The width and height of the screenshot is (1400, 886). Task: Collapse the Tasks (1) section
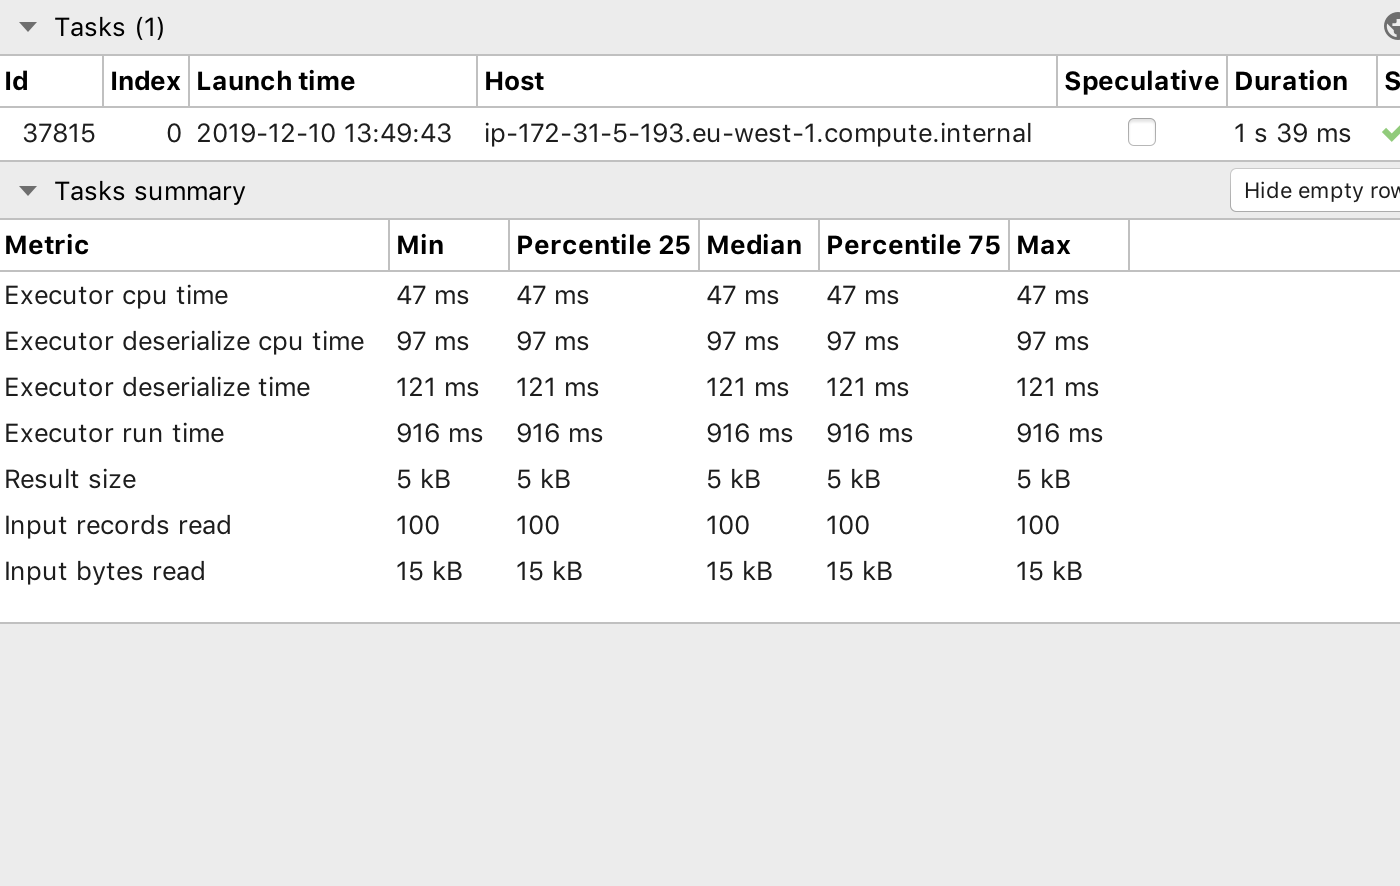28,27
